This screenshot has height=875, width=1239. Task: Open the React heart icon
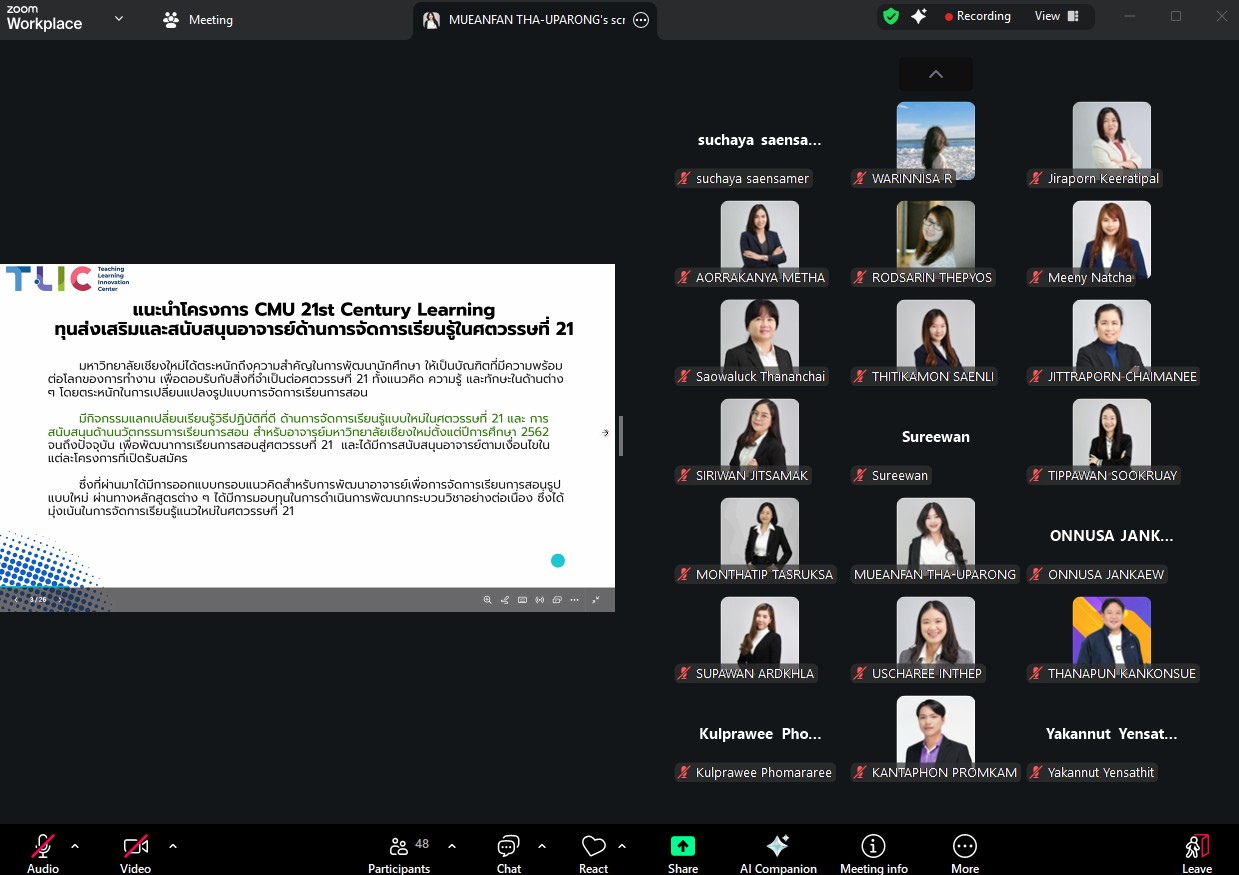coord(593,853)
